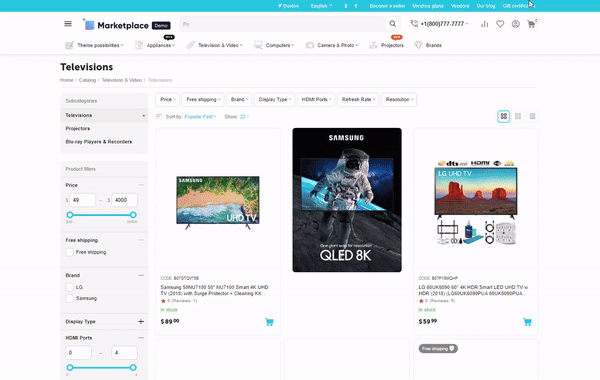Open the Display Type filter dropdown

click(x=274, y=99)
